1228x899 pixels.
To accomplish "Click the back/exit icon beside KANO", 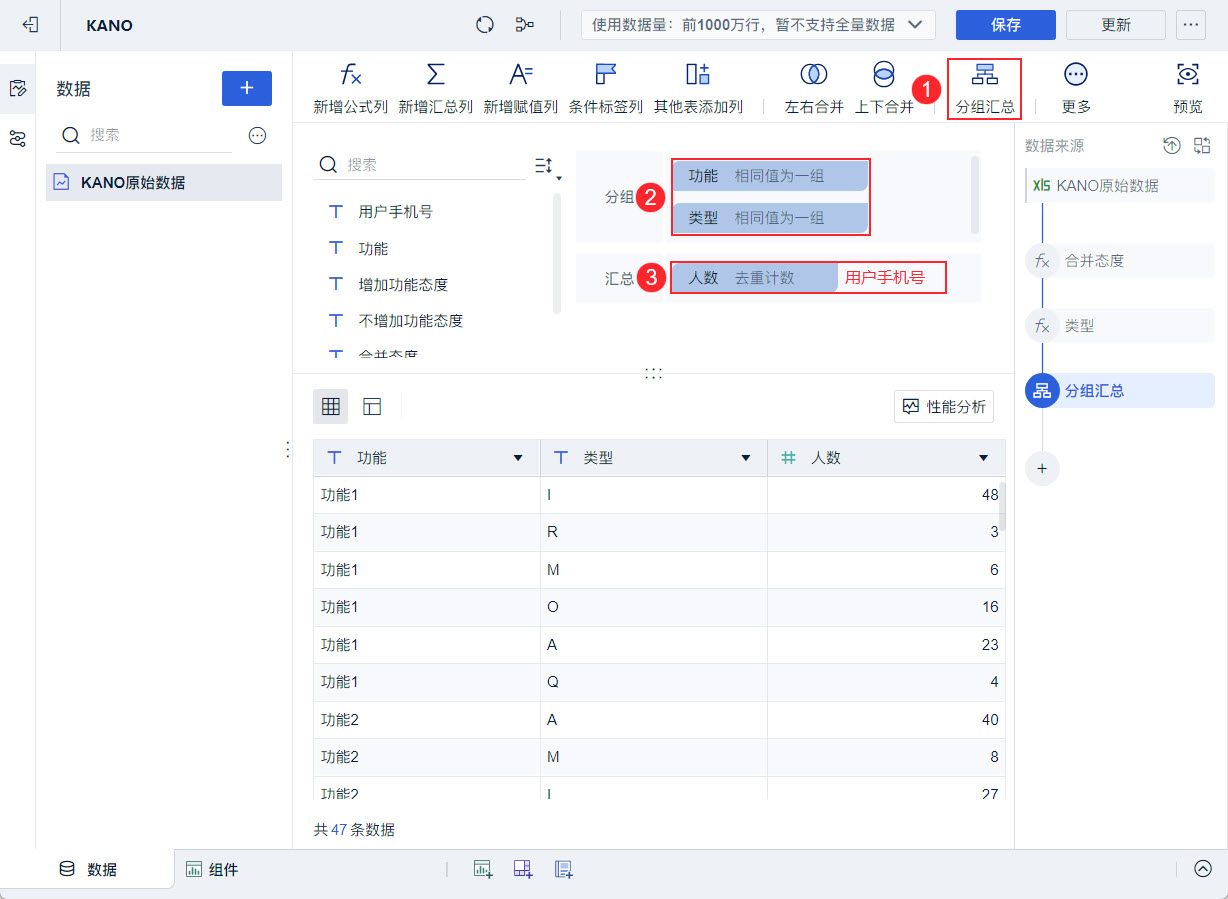I will (31, 25).
